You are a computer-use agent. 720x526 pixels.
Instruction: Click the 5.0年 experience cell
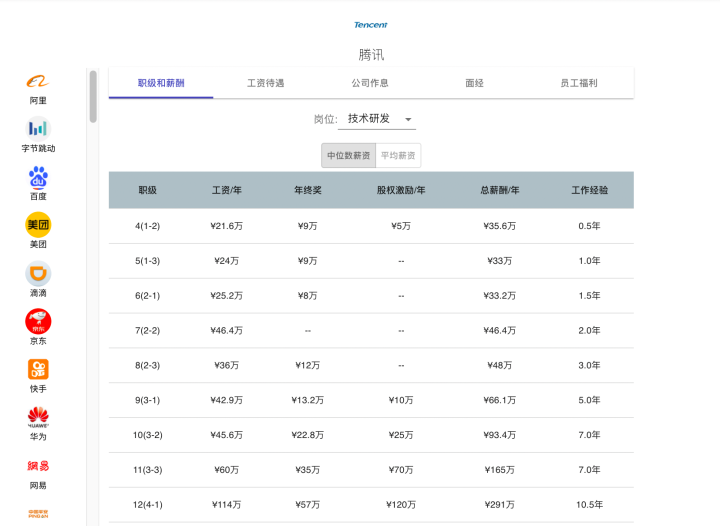pos(590,400)
